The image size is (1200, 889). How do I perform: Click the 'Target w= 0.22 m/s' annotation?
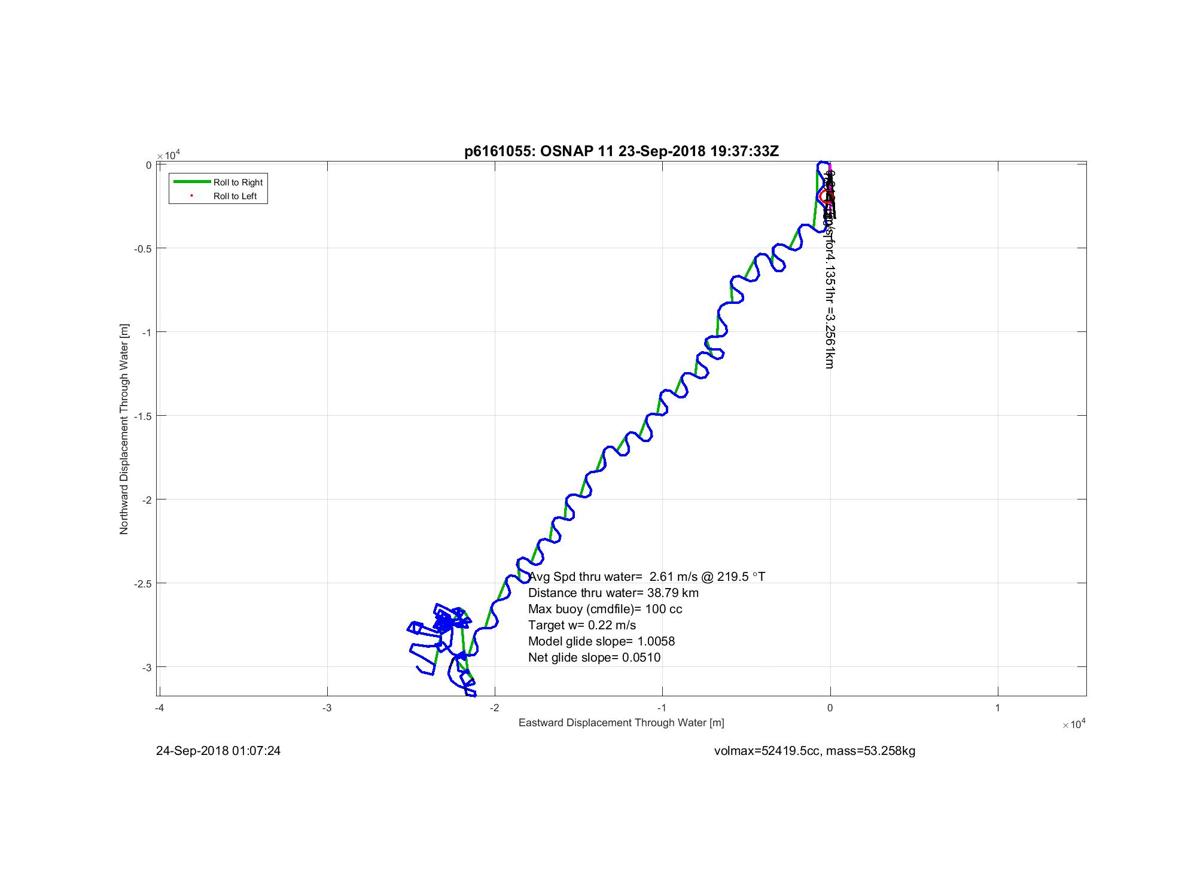(582, 625)
